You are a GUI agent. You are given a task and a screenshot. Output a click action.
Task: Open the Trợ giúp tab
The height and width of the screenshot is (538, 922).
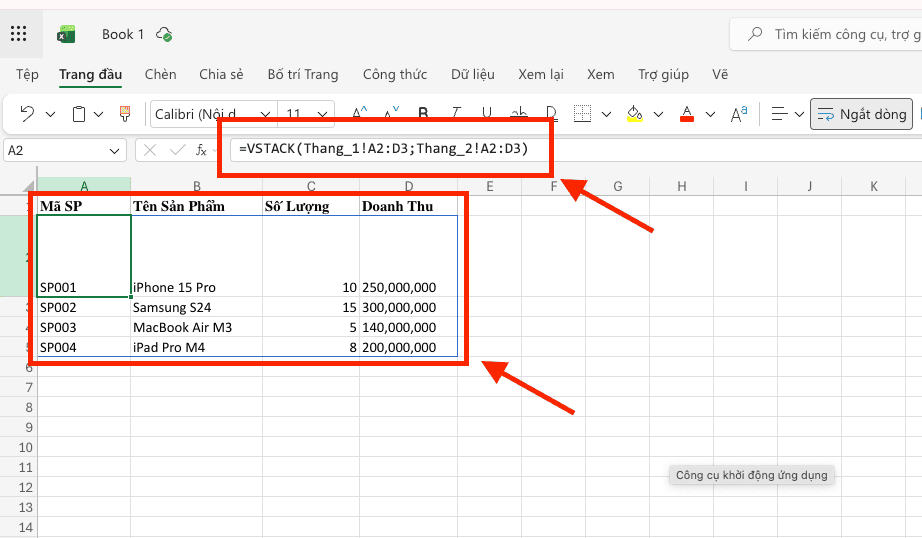click(663, 74)
